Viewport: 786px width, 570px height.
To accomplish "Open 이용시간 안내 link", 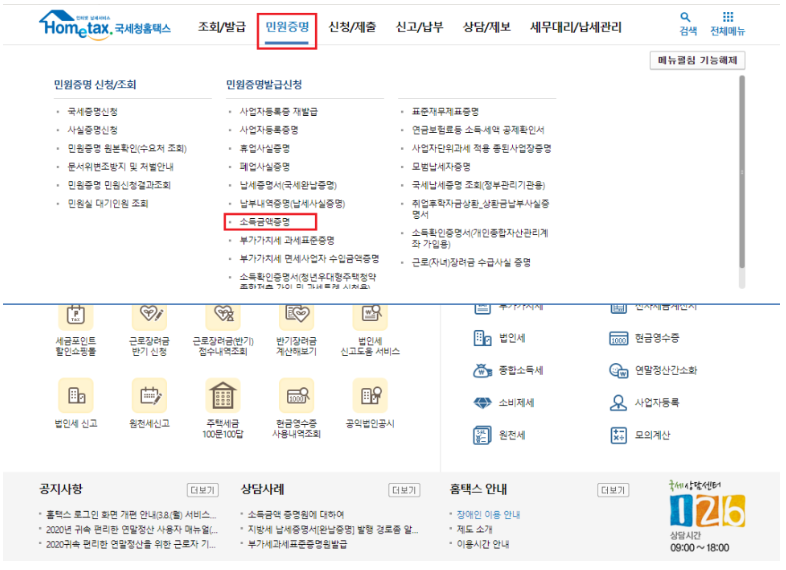I will [483, 544].
